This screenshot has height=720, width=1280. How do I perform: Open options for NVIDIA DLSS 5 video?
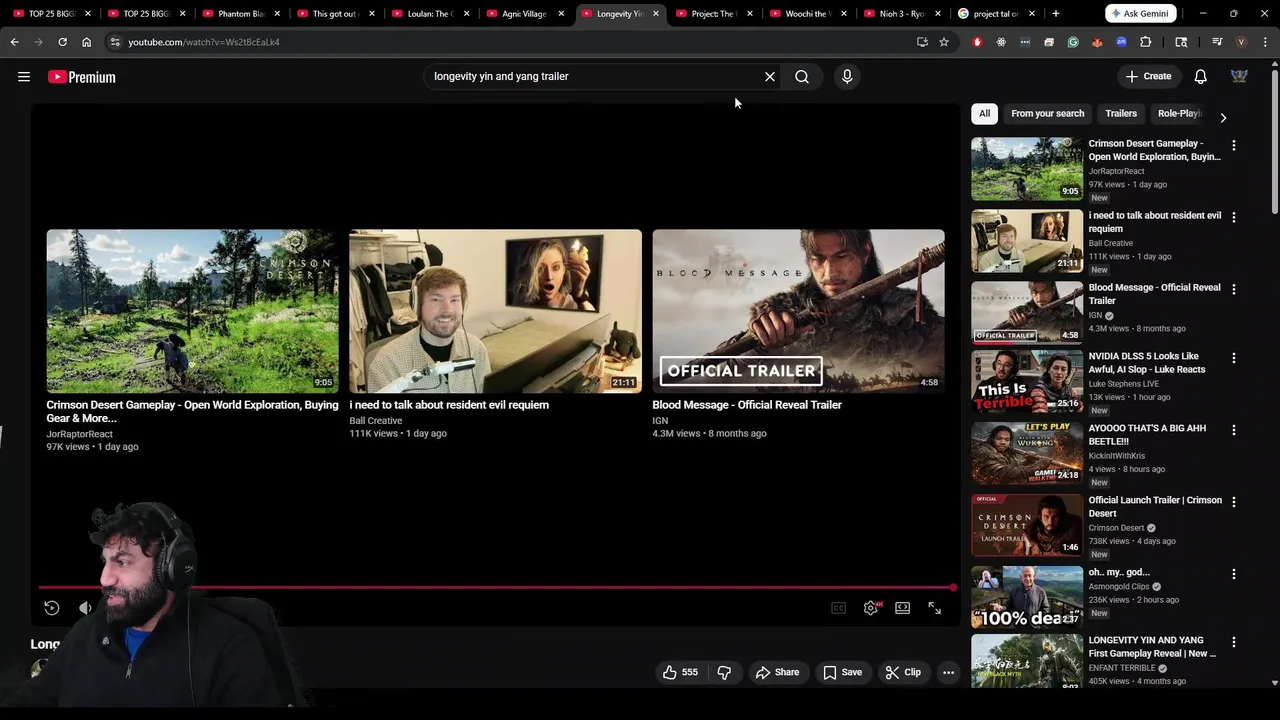[1234, 358]
